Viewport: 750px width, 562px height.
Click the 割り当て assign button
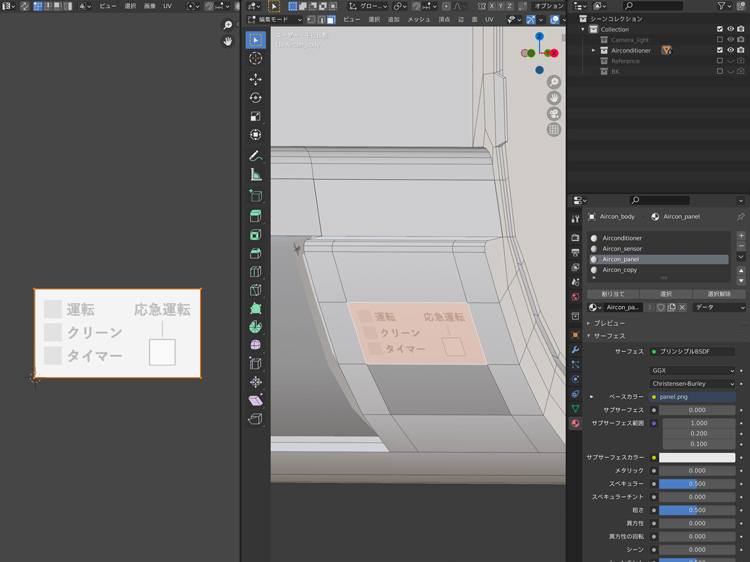tap(612, 294)
